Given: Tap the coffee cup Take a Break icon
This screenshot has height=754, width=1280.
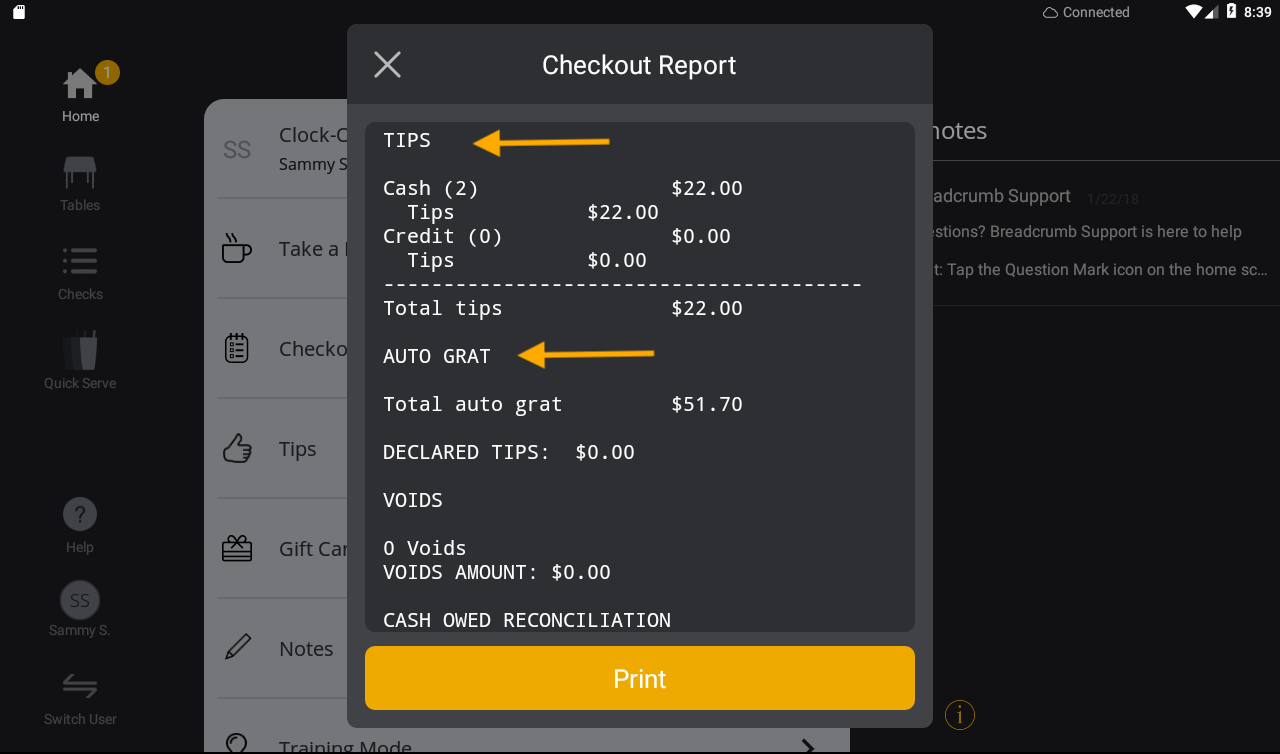Looking at the screenshot, I should tap(236, 249).
